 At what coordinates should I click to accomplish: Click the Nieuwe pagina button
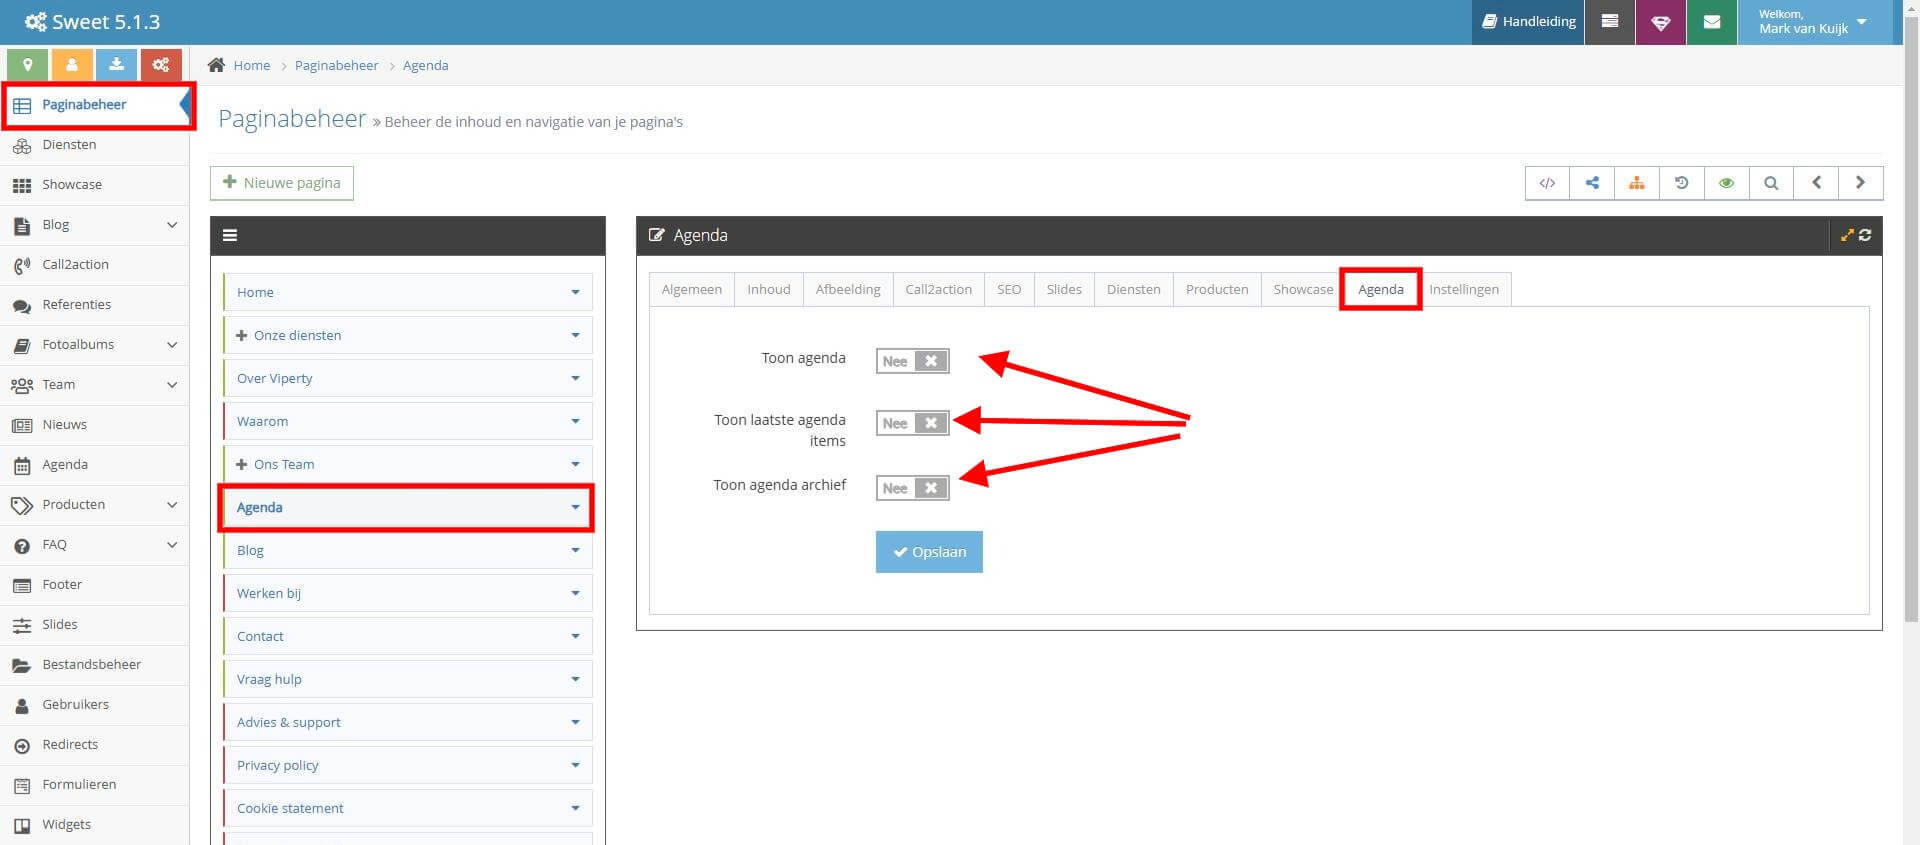282,183
